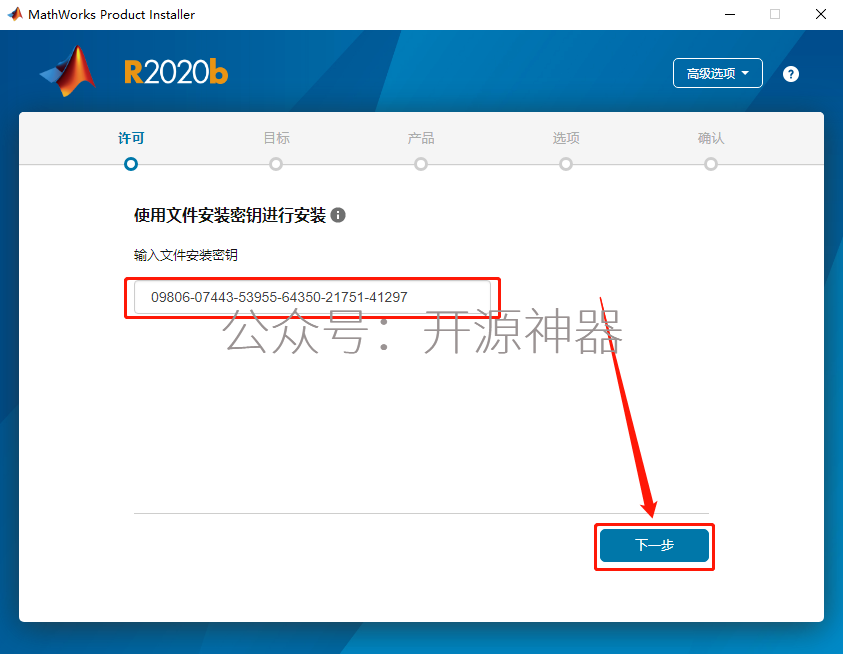This screenshot has width=843, height=654.
Task: Click the 确认 step circle marker
Action: tap(711, 164)
